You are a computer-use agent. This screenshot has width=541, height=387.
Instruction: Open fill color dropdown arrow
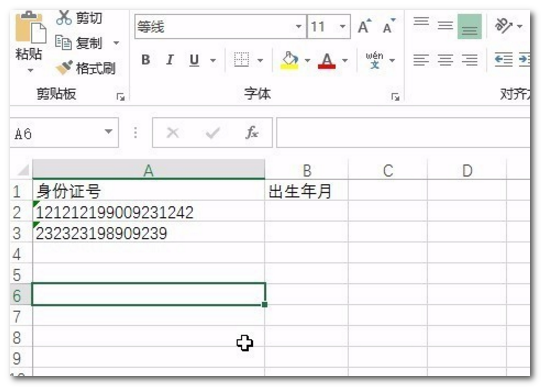pyautogui.click(x=307, y=60)
